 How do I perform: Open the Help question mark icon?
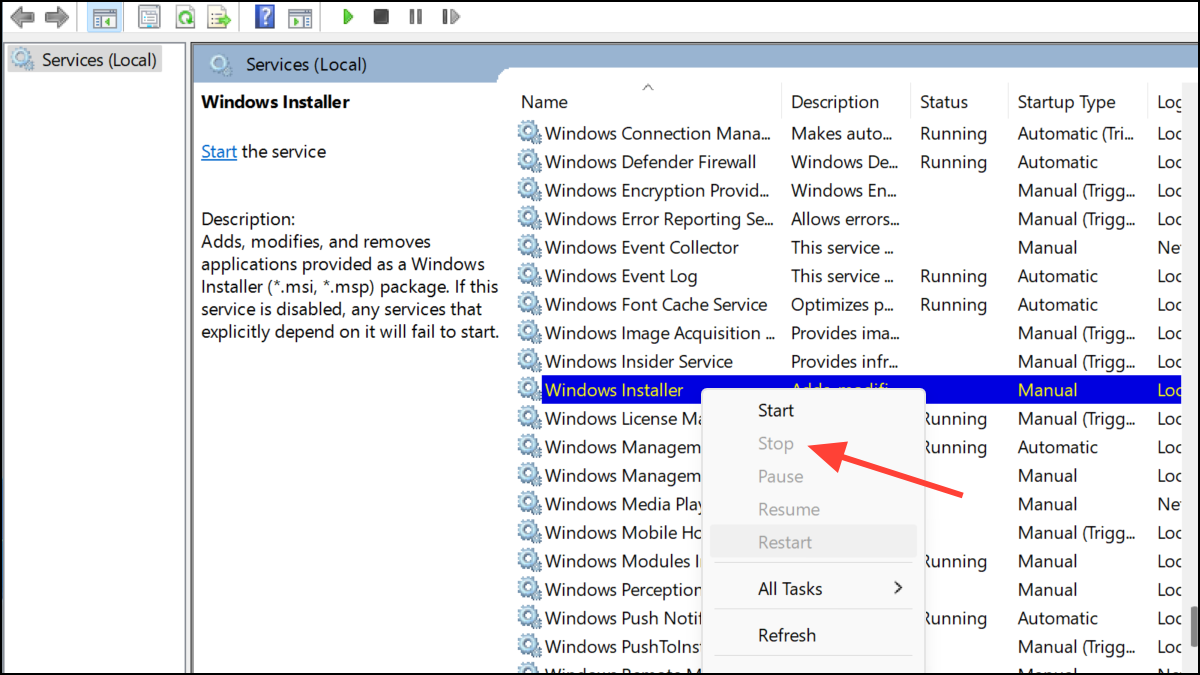(265, 17)
